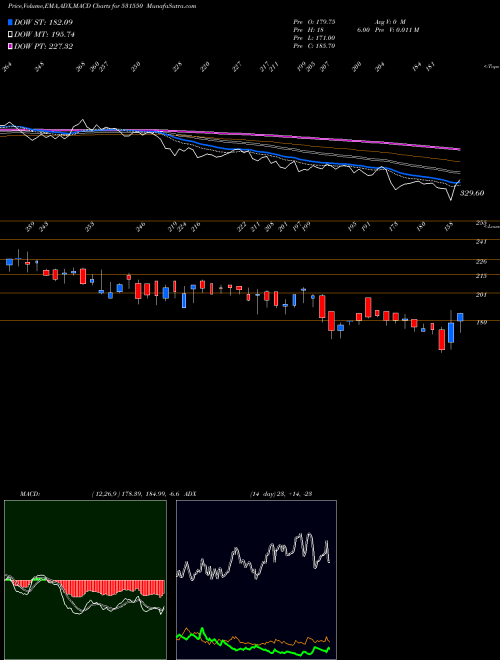
Task: Click the 226 price axis label
Action: pos(481,262)
